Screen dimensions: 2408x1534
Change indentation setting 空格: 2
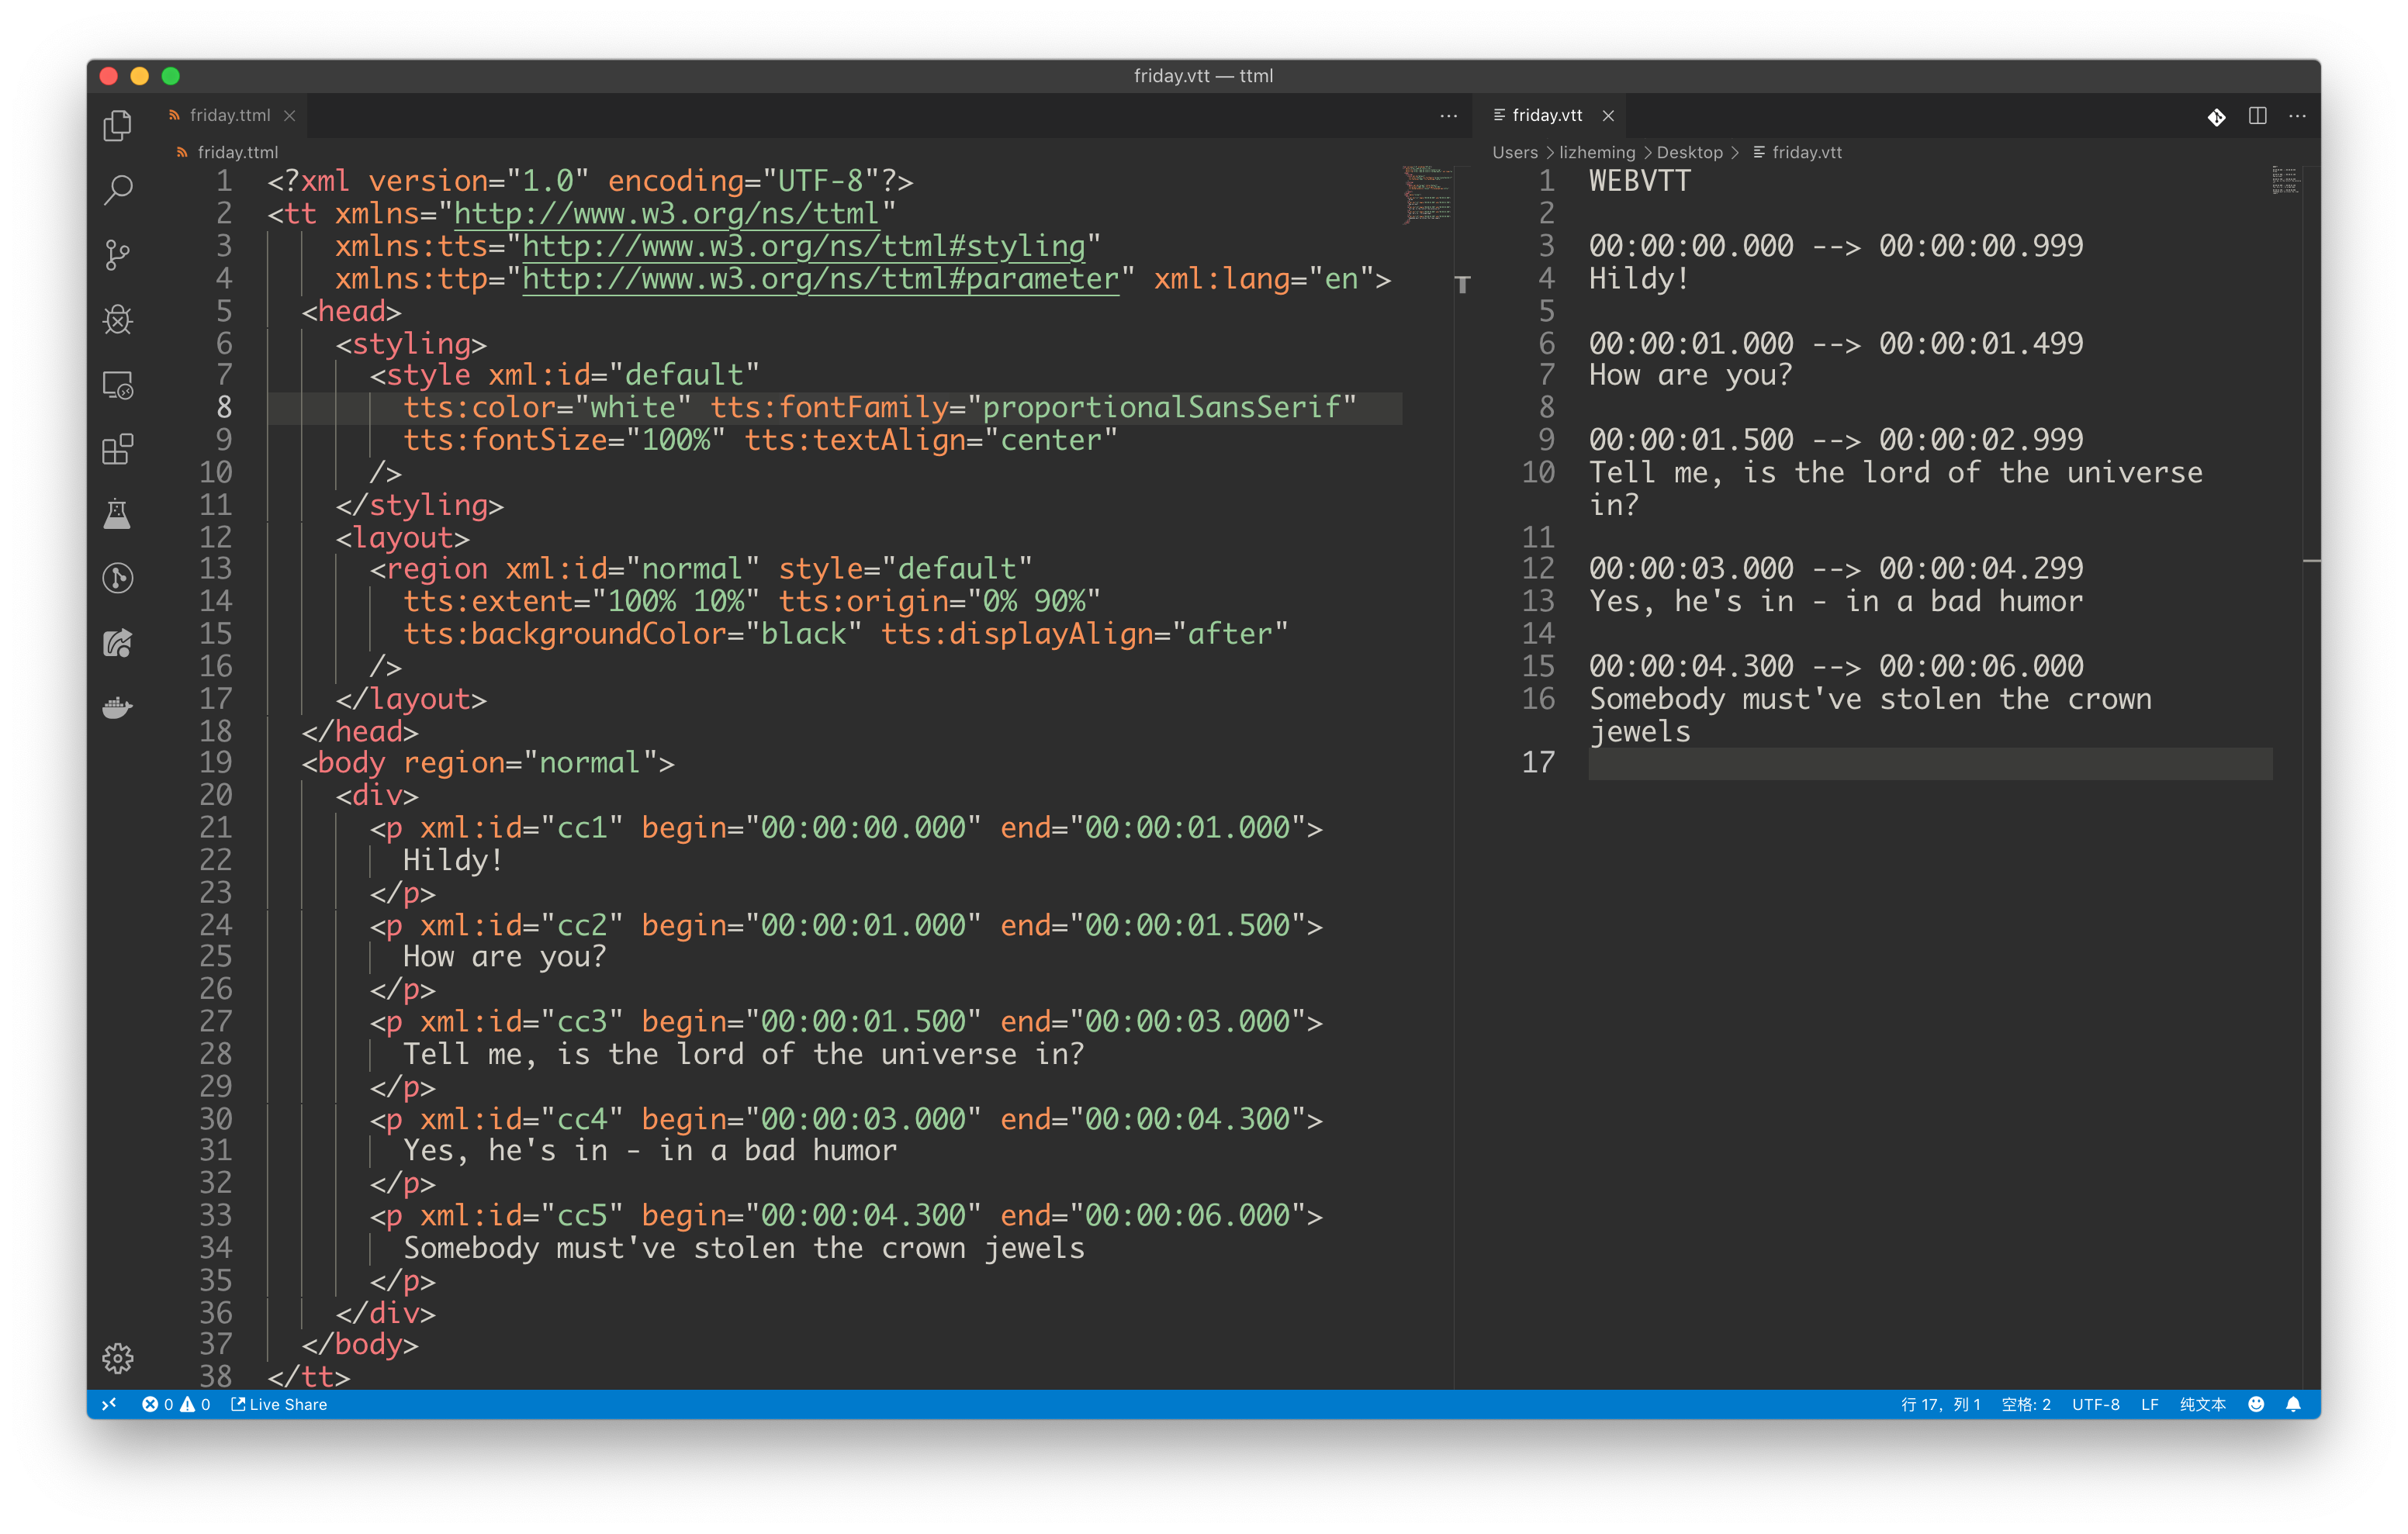click(2026, 1404)
